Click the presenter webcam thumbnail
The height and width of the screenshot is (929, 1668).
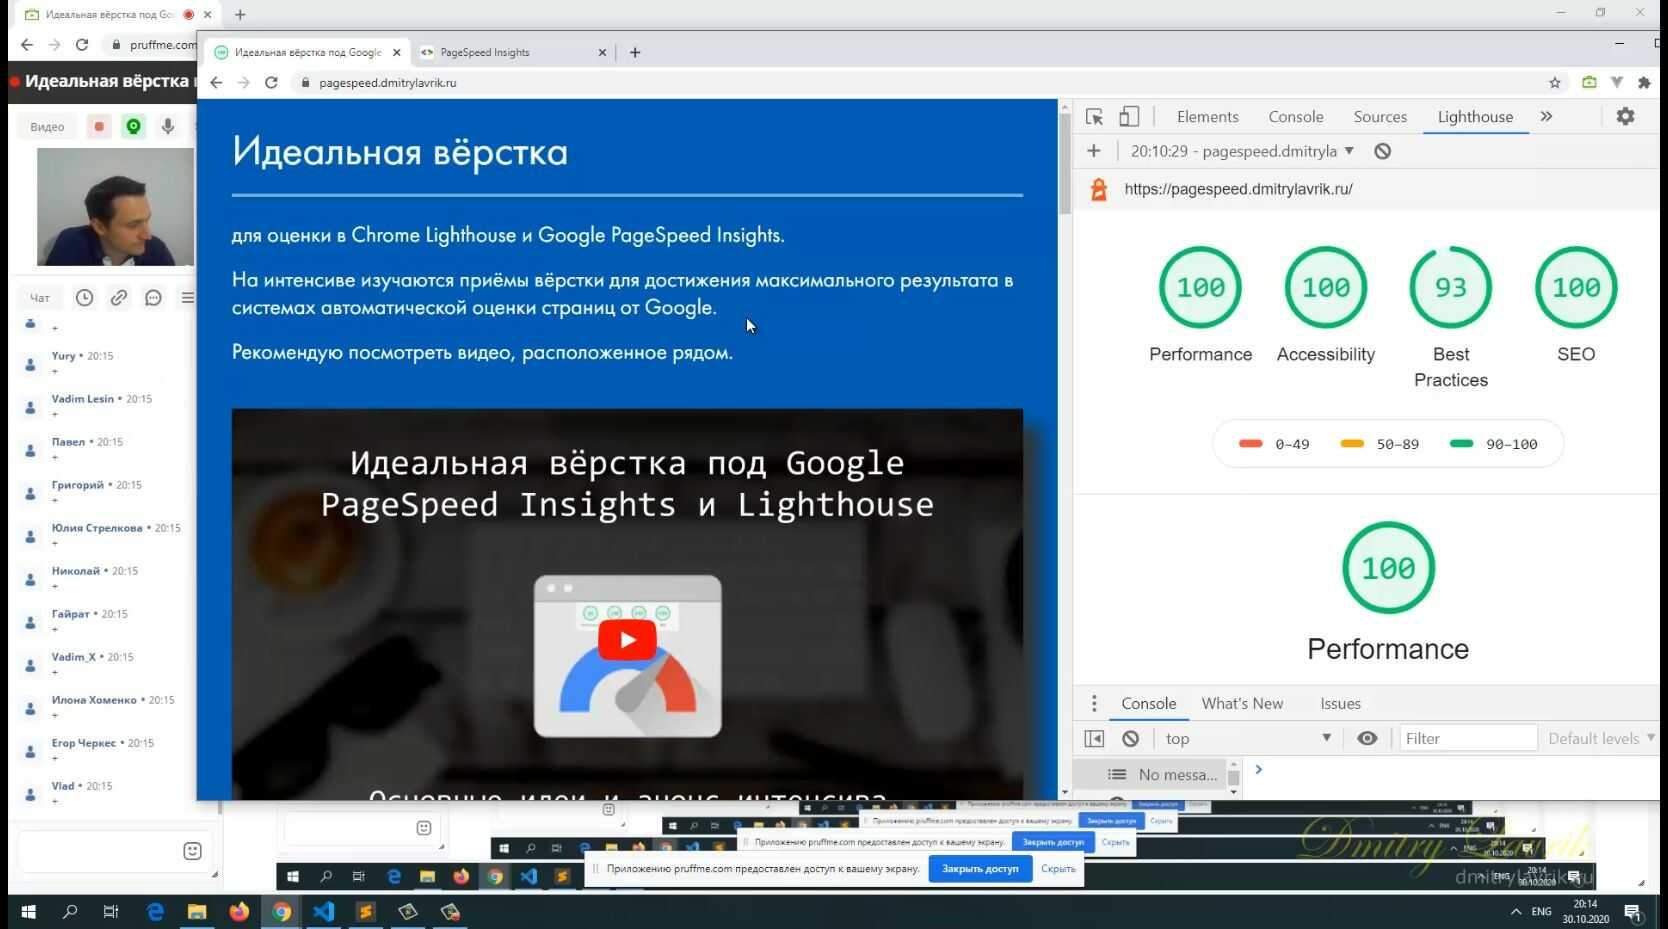115,207
